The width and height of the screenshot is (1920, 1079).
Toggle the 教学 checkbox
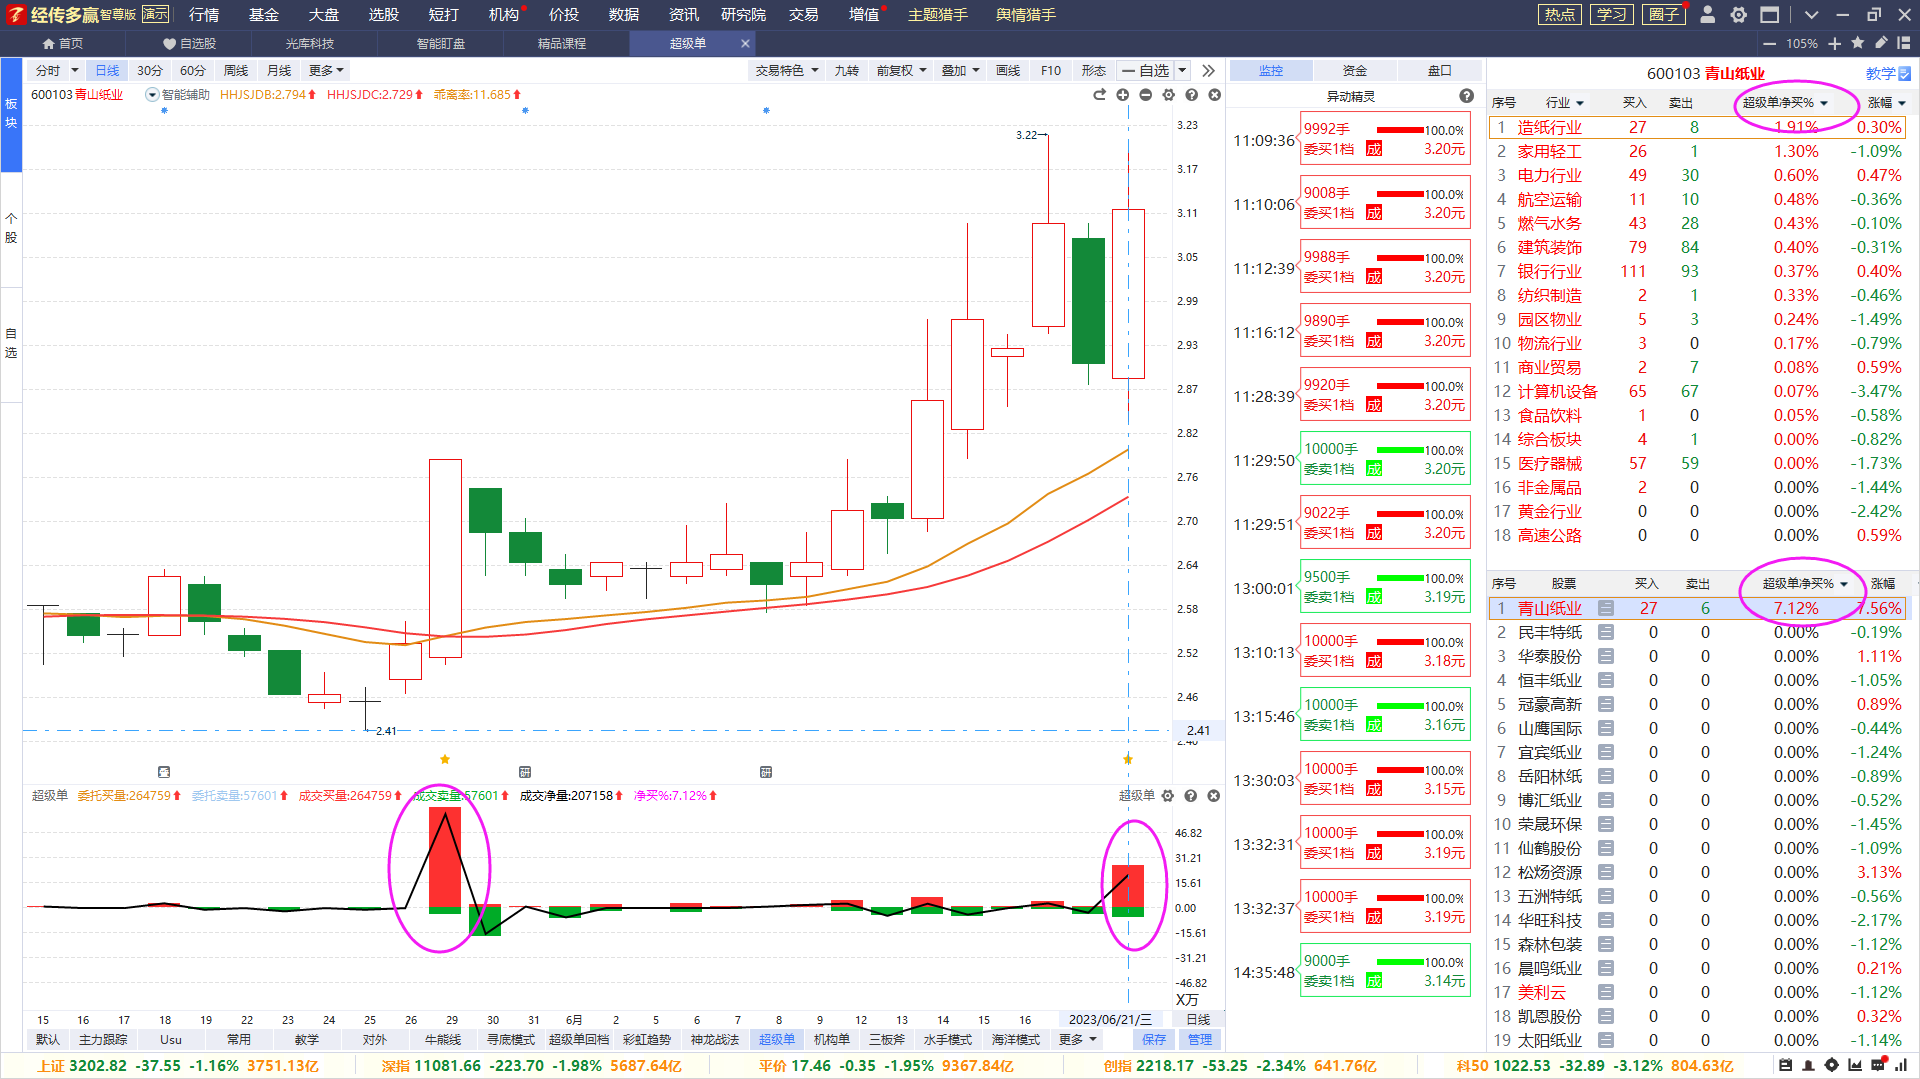click(x=1904, y=74)
